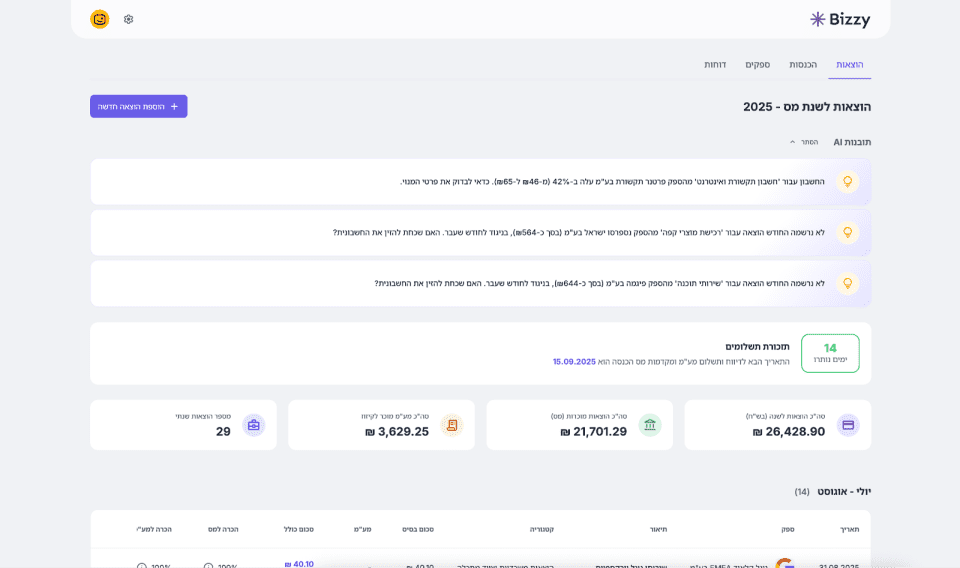Click plus icon in the add expense button

[x=174, y=106]
